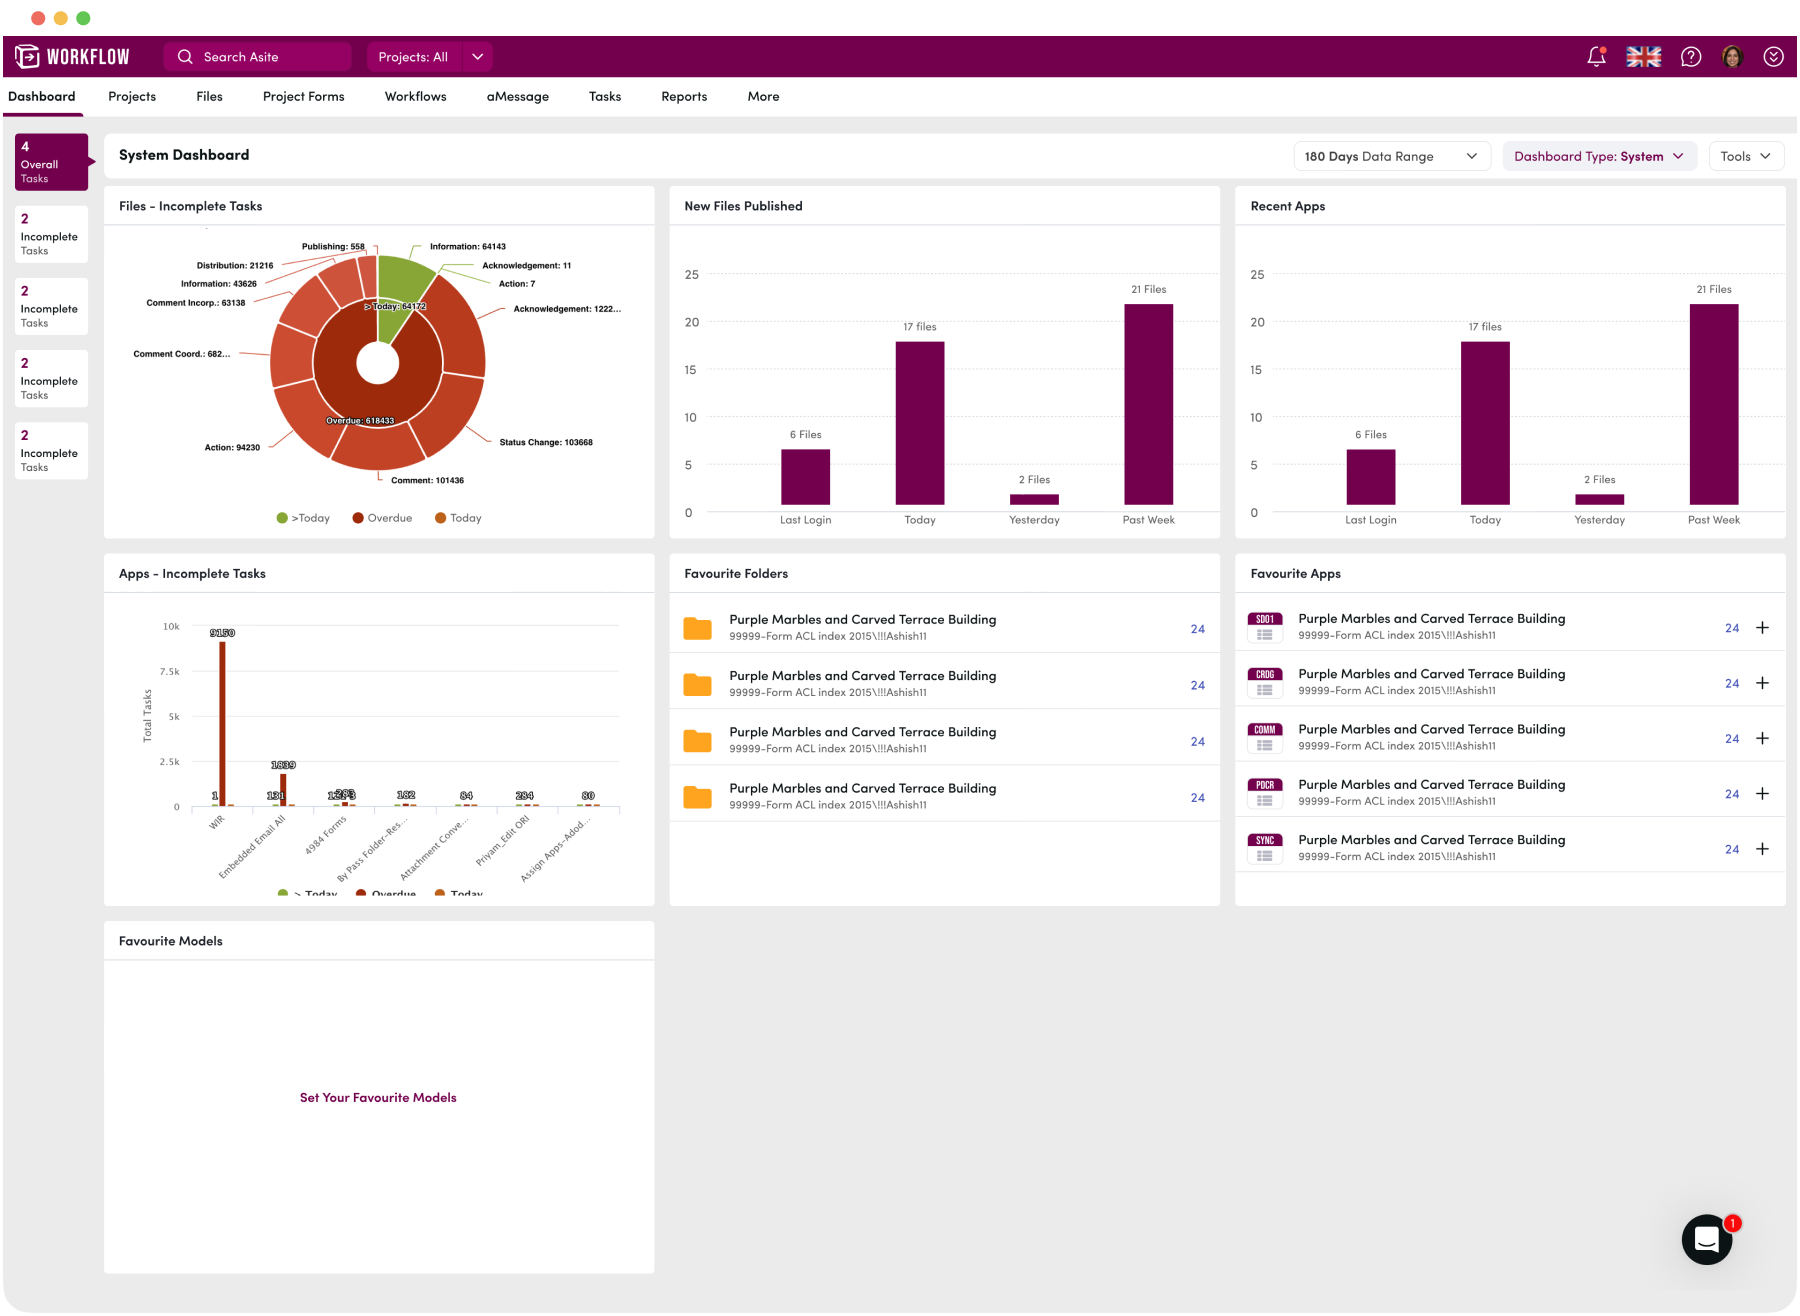
Task: Open the Project Forms tab
Action: (303, 96)
